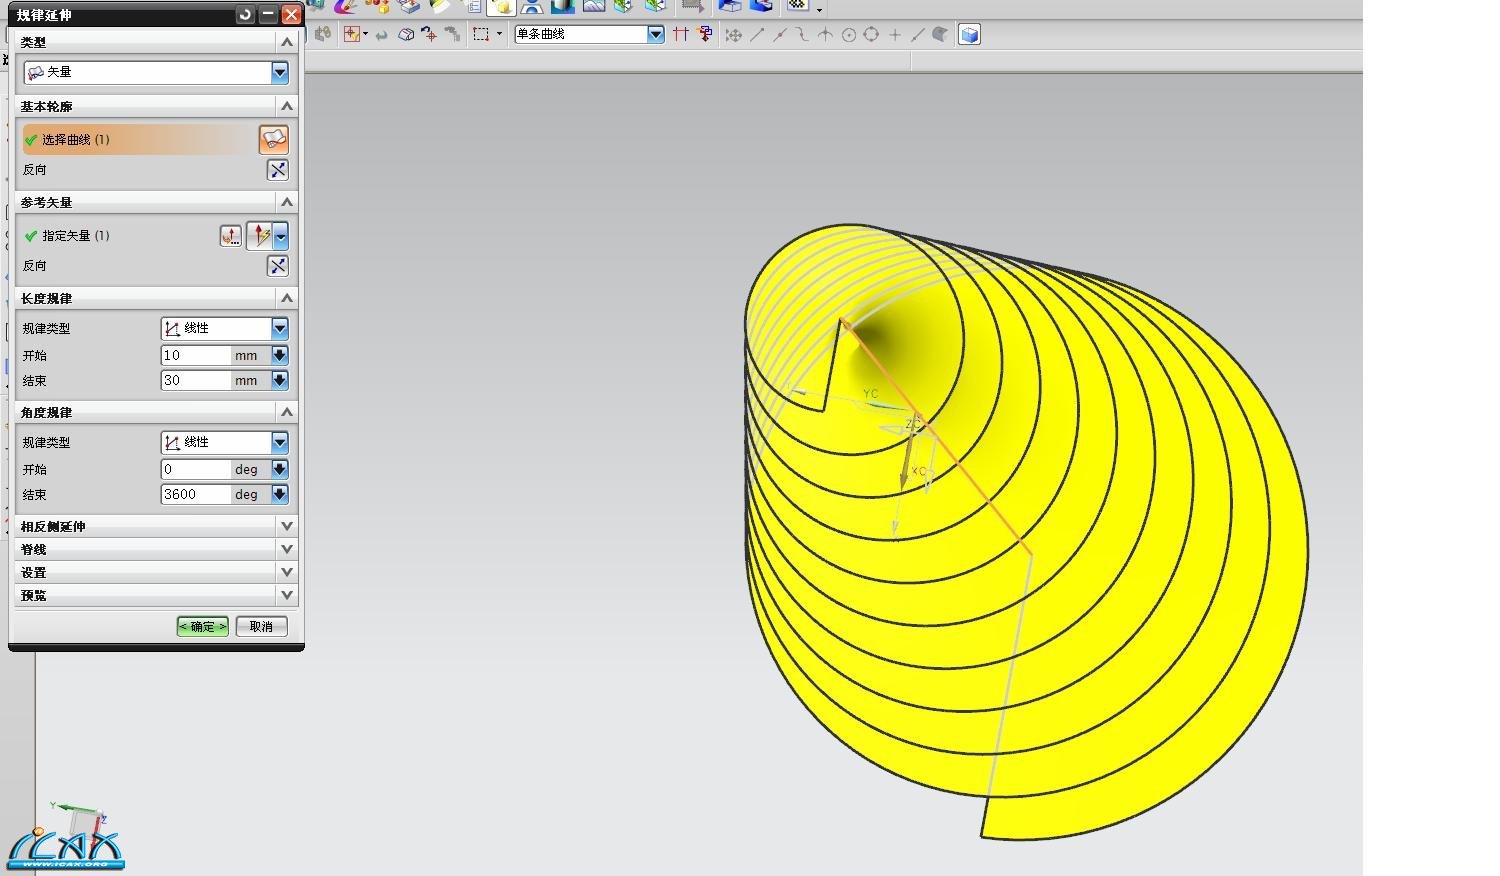Click the rectangle selection icon in toolbar
Screen dimensions: 1500x876
click(481, 35)
